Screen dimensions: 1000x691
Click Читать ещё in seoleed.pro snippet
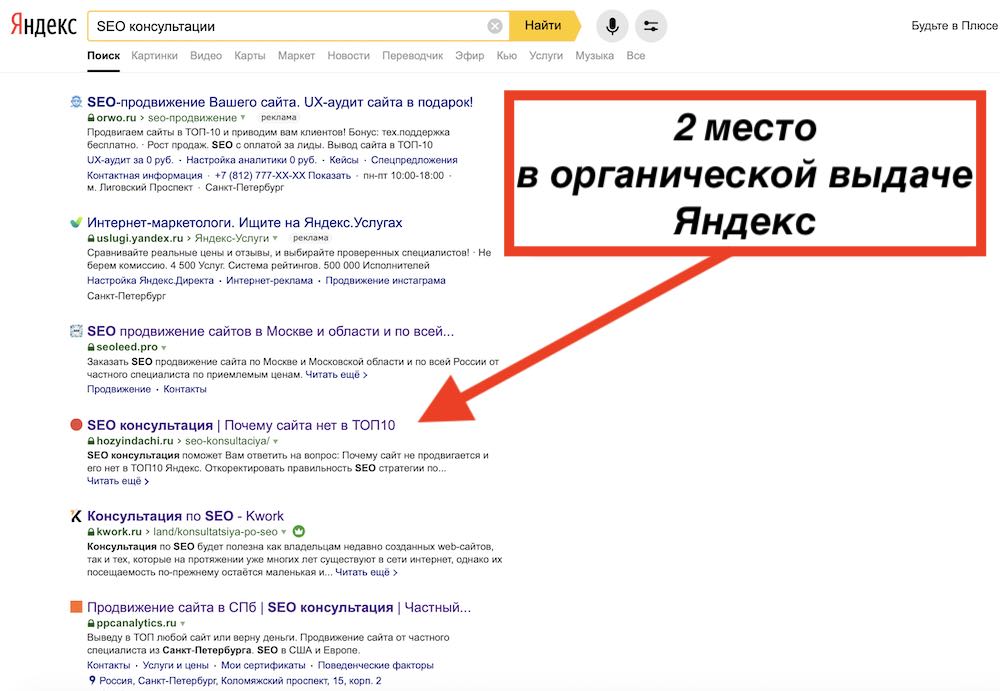click(x=336, y=375)
